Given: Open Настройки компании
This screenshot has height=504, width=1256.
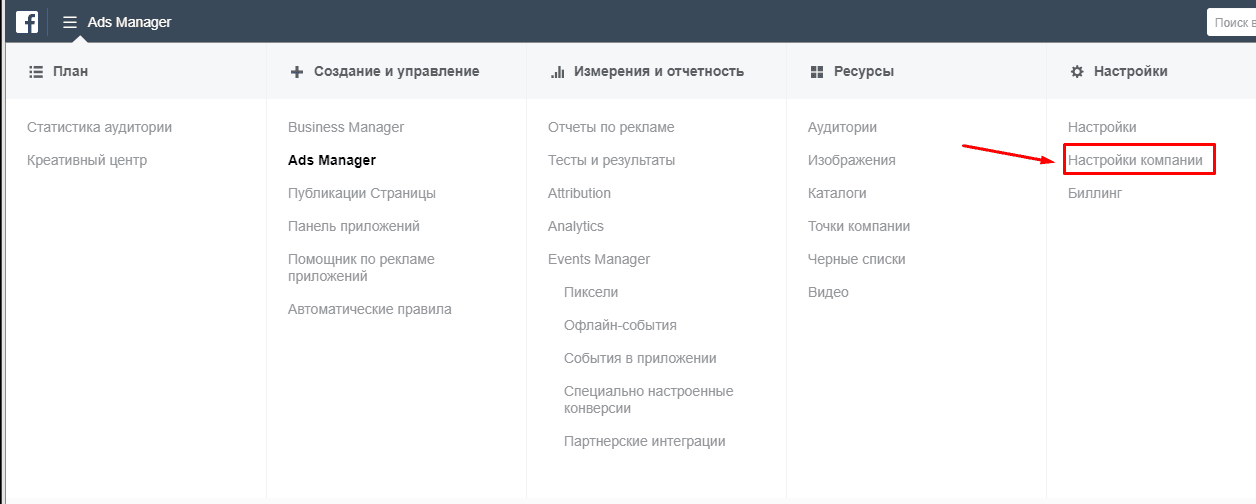Looking at the screenshot, I should pyautogui.click(x=1135, y=160).
